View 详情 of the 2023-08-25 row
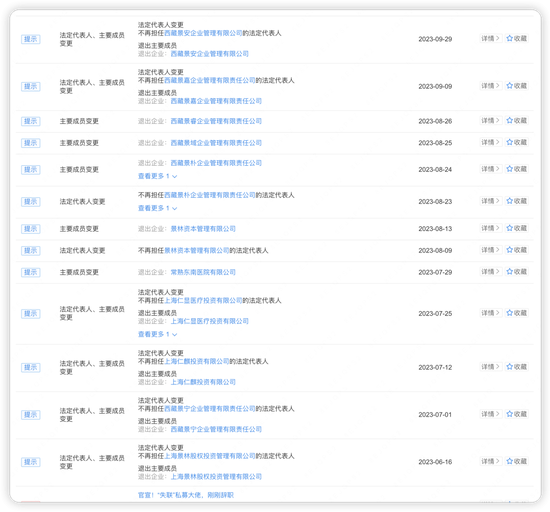This screenshot has height=512, width=550. (x=491, y=142)
